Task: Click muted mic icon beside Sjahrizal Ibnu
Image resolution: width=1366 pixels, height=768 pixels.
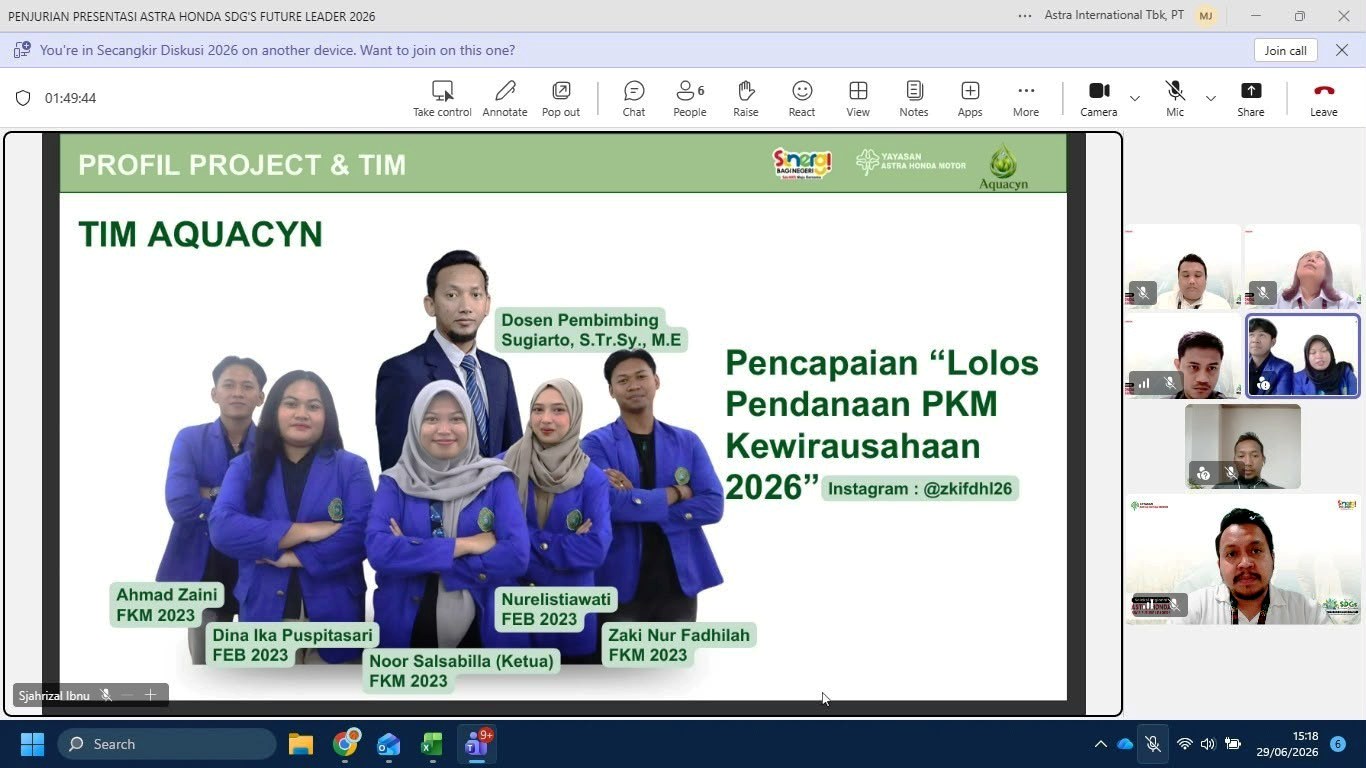Action: (106, 695)
